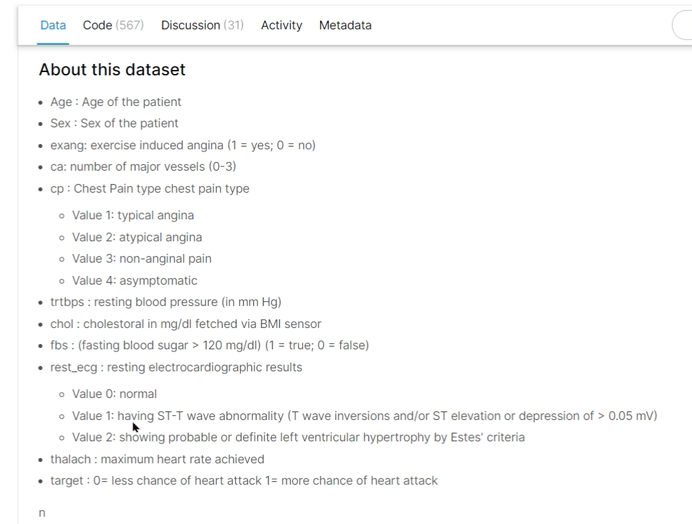
Task: Go to the Activity tab
Action: (x=281, y=25)
